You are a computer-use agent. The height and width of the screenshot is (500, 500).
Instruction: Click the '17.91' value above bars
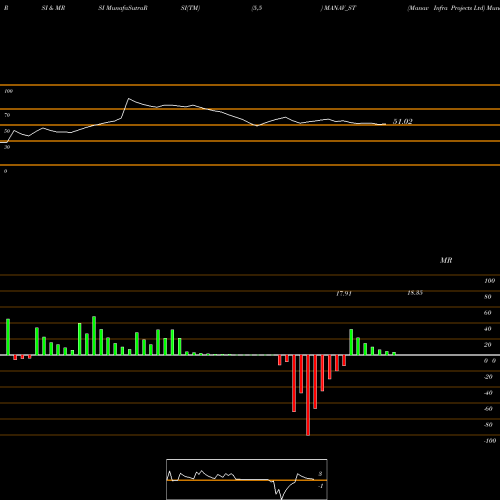point(344,293)
